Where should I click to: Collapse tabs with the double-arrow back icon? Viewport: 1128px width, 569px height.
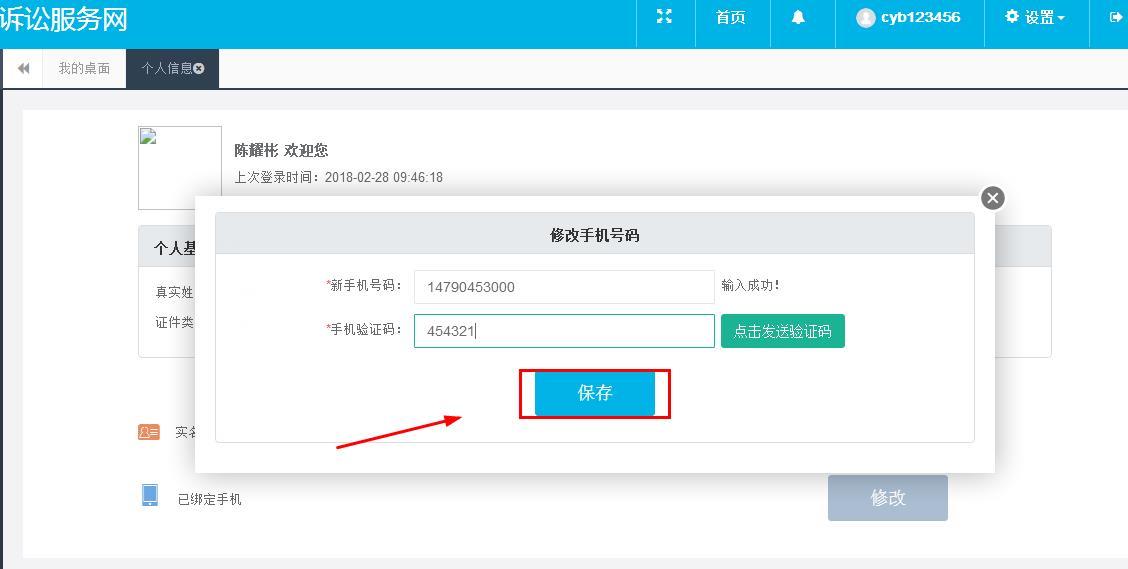[x=24, y=68]
